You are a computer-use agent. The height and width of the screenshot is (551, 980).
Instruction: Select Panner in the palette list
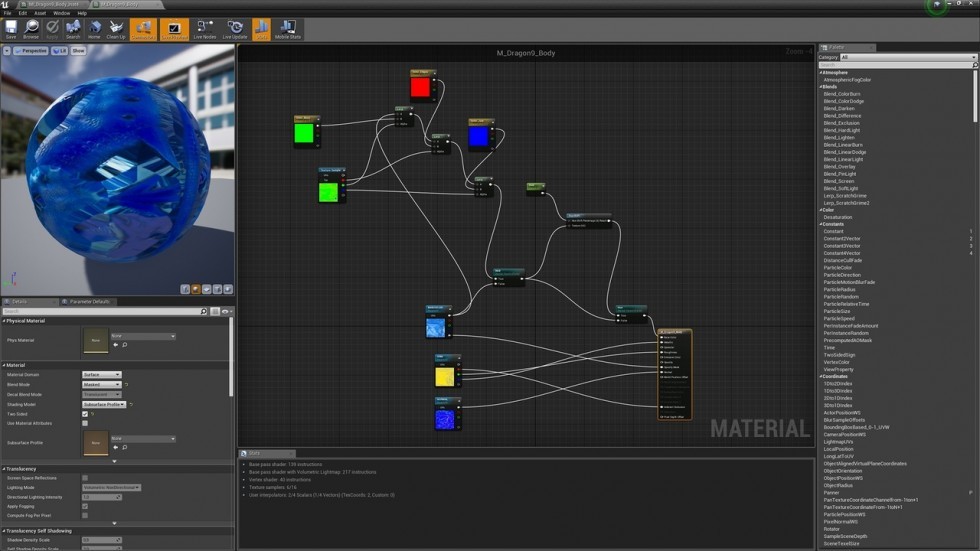[x=831, y=493]
